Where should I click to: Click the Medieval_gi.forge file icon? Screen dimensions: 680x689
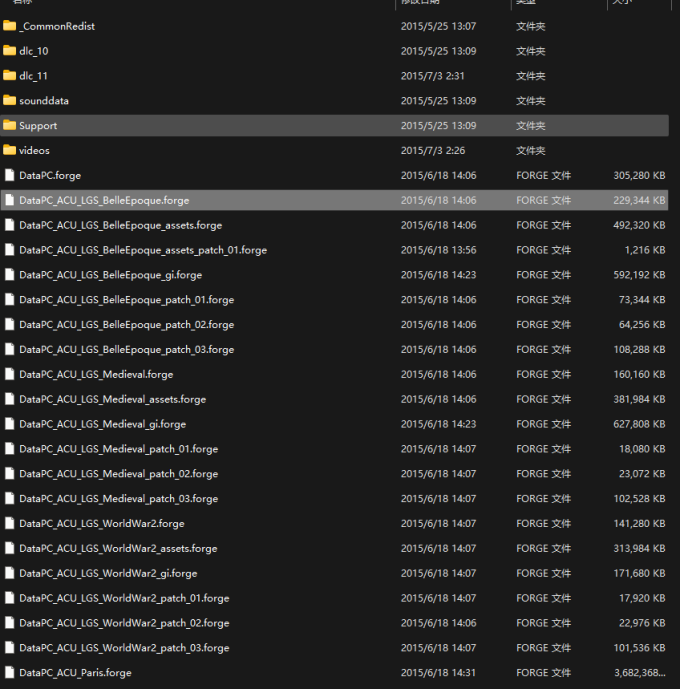coord(9,424)
